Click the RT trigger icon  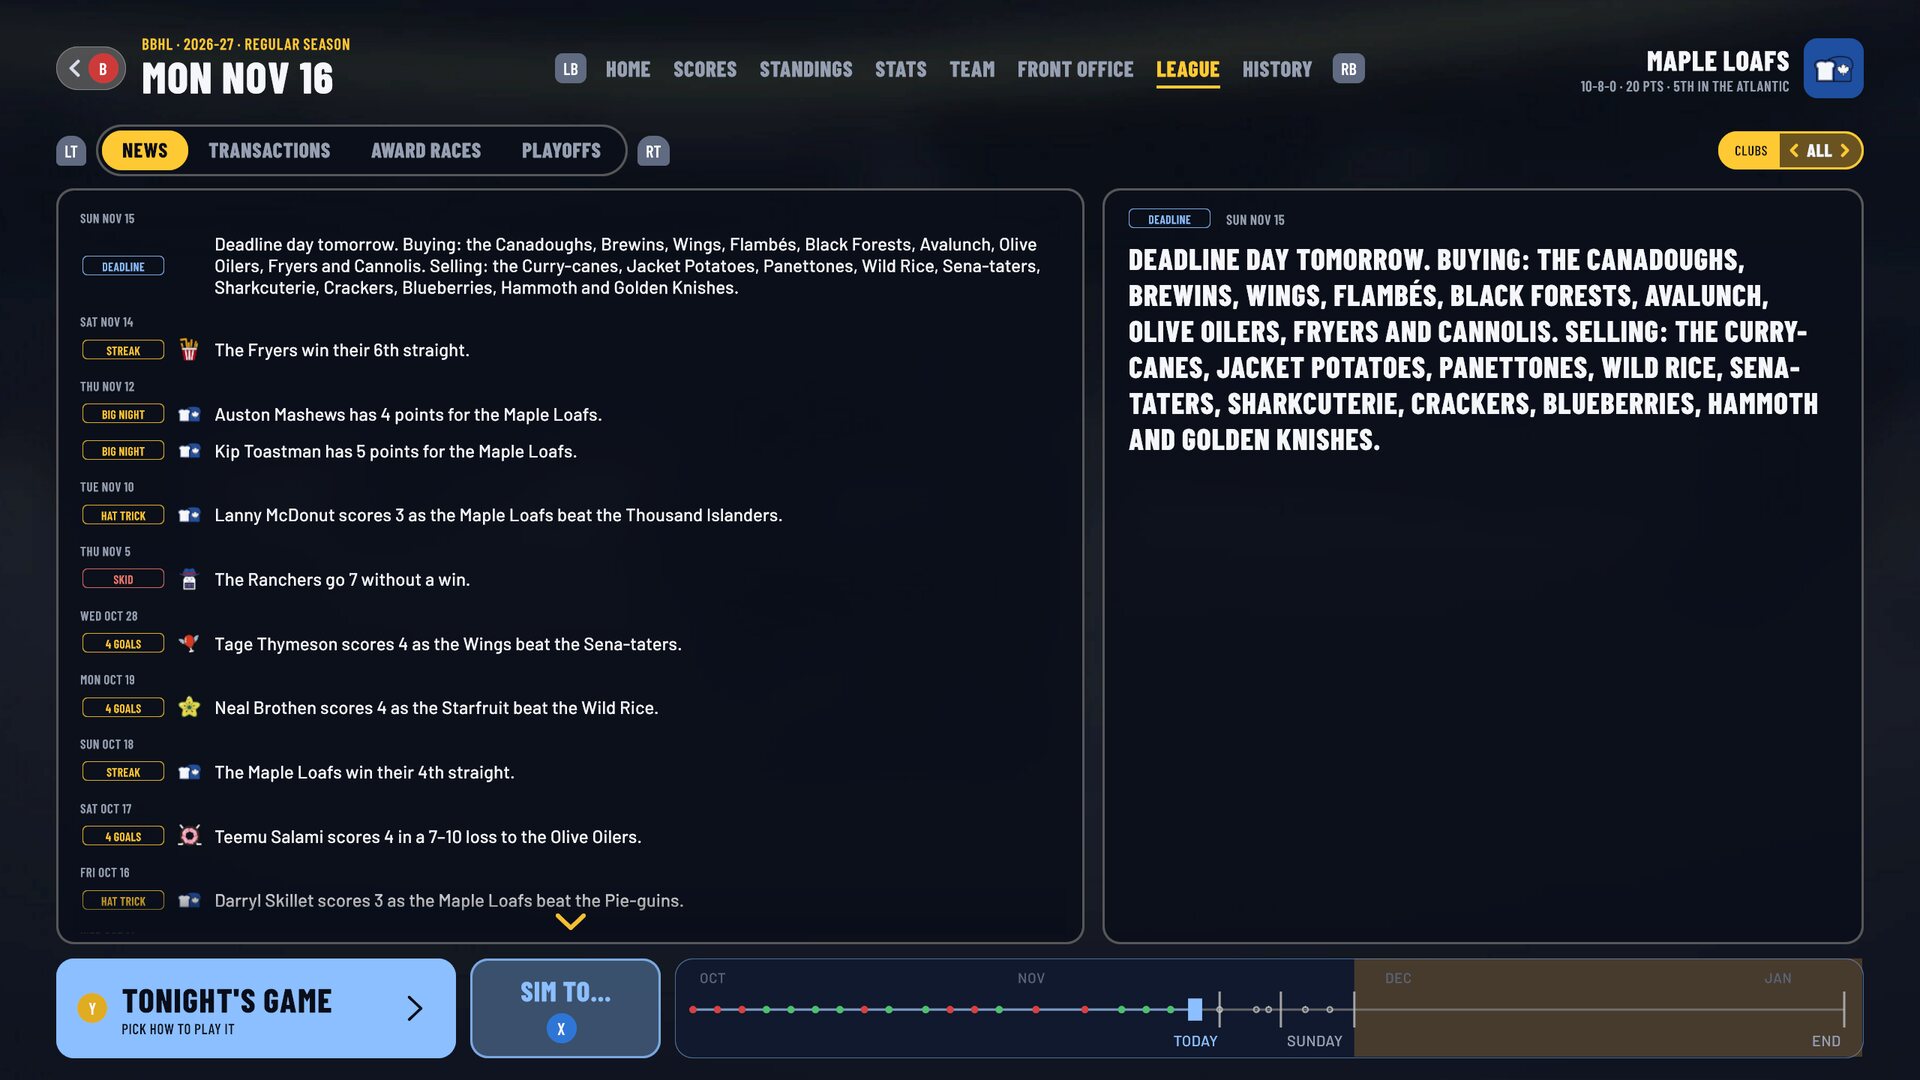click(x=653, y=151)
